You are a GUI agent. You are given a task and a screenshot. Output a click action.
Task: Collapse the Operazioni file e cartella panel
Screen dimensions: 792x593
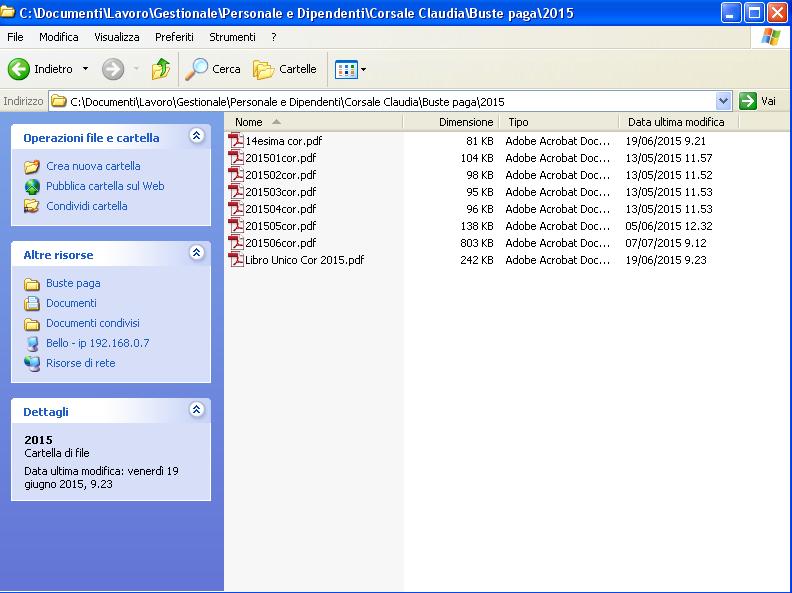coord(196,137)
